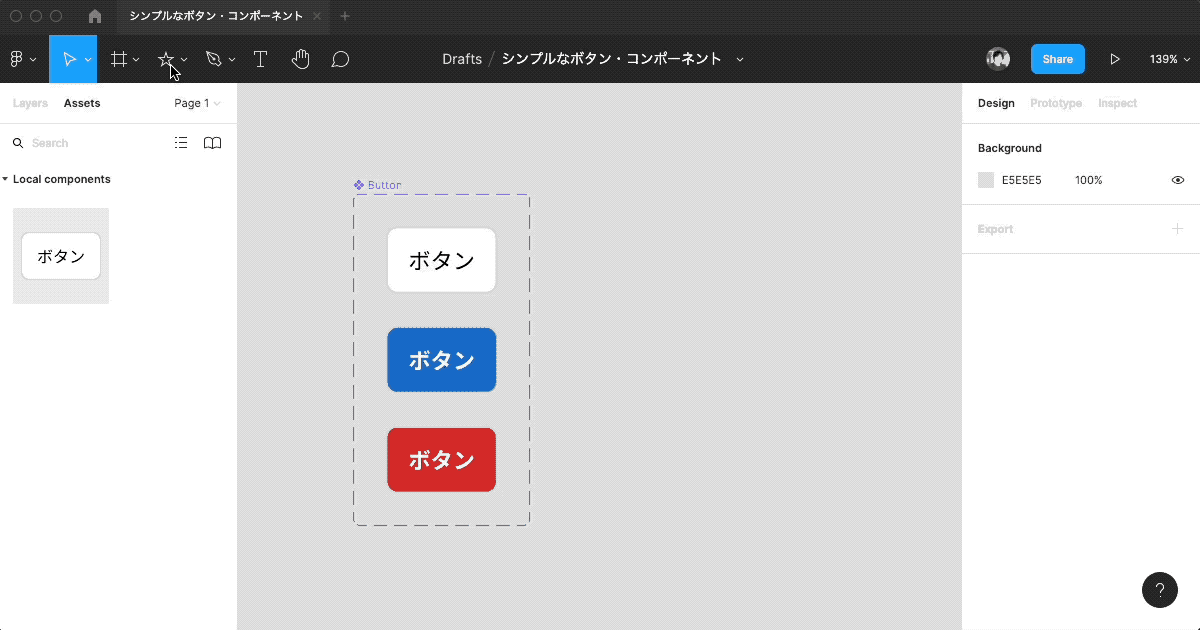Select the Hand tool
Screen dimensions: 1200x630
pyautogui.click(x=300, y=58)
